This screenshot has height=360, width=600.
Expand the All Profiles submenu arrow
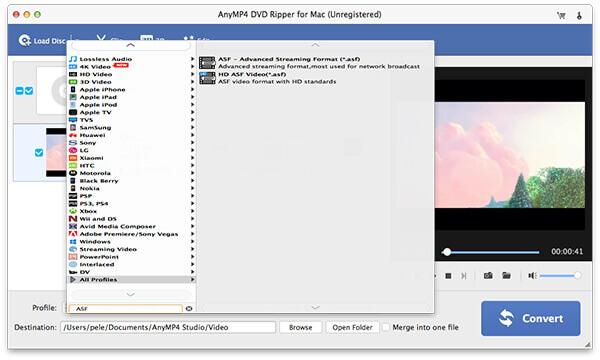pos(192,280)
